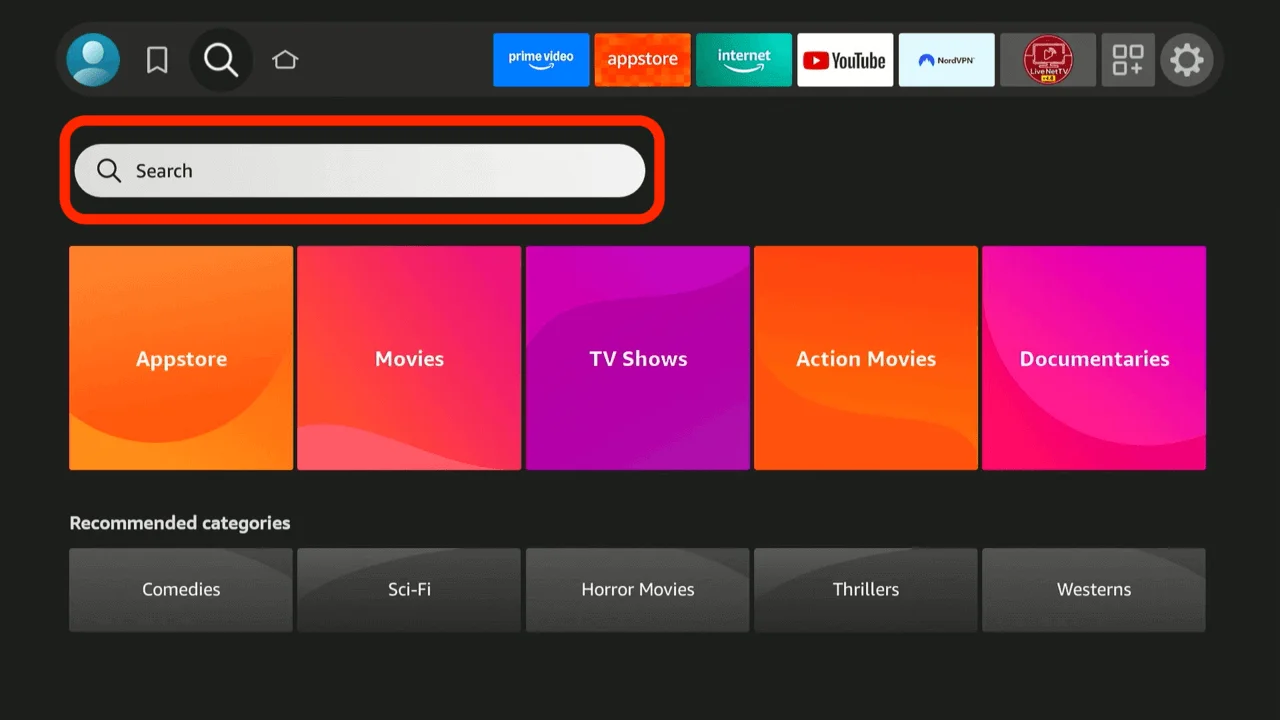The width and height of the screenshot is (1280, 720).
Task: Launch Prime Video
Action: point(541,59)
